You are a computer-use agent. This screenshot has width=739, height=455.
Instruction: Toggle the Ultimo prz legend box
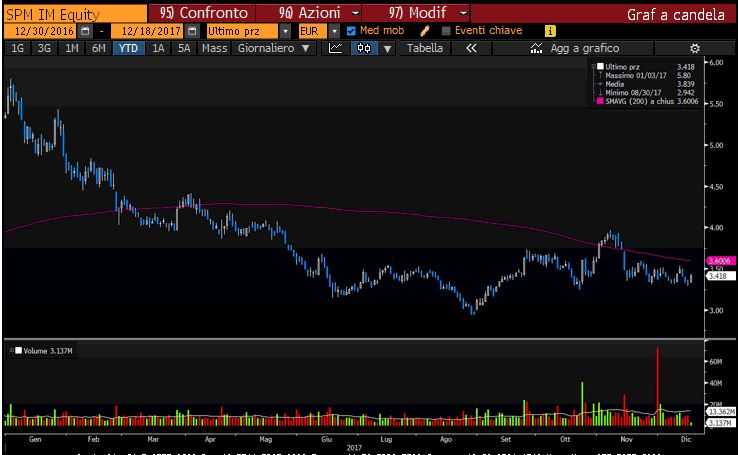[x=600, y=66]
